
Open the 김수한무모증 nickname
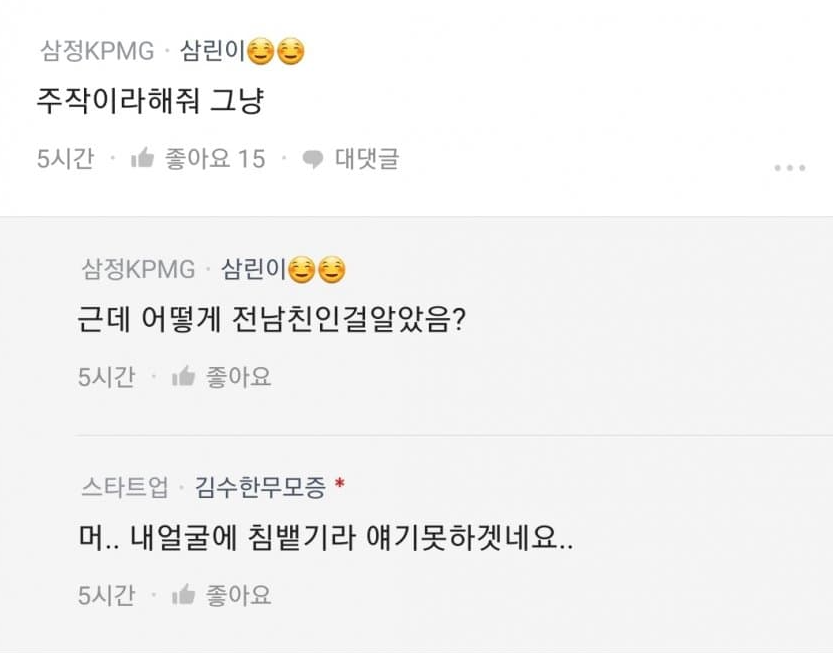coord(260,488)
